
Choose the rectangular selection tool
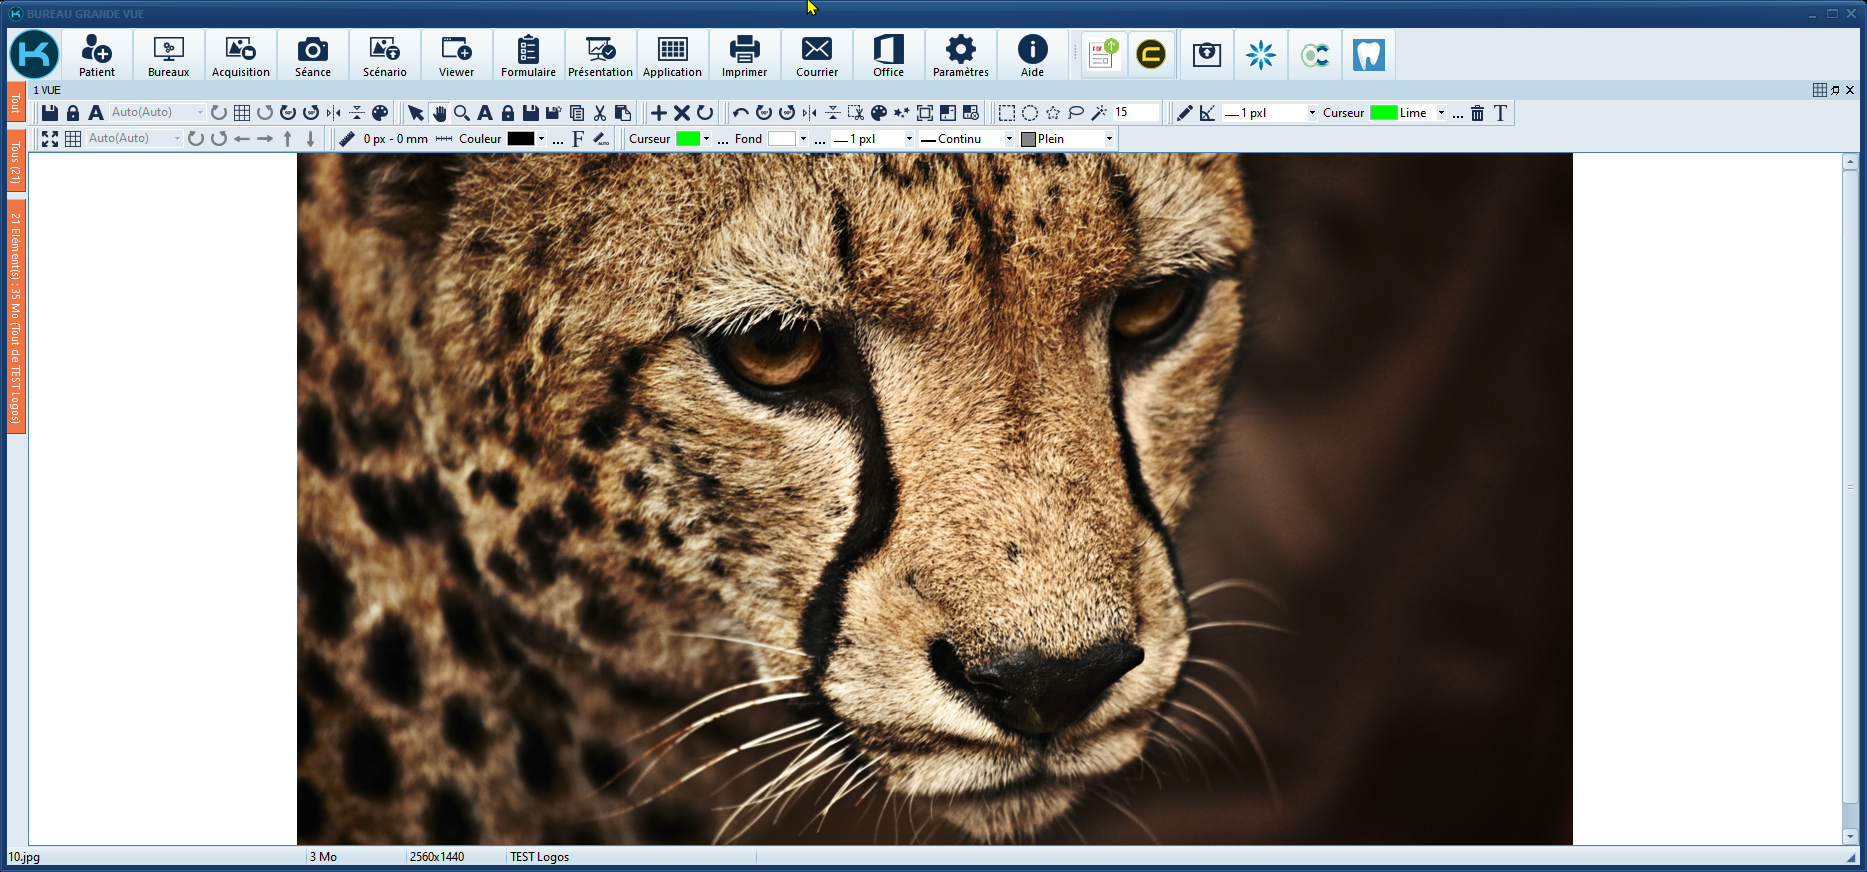1007,113
